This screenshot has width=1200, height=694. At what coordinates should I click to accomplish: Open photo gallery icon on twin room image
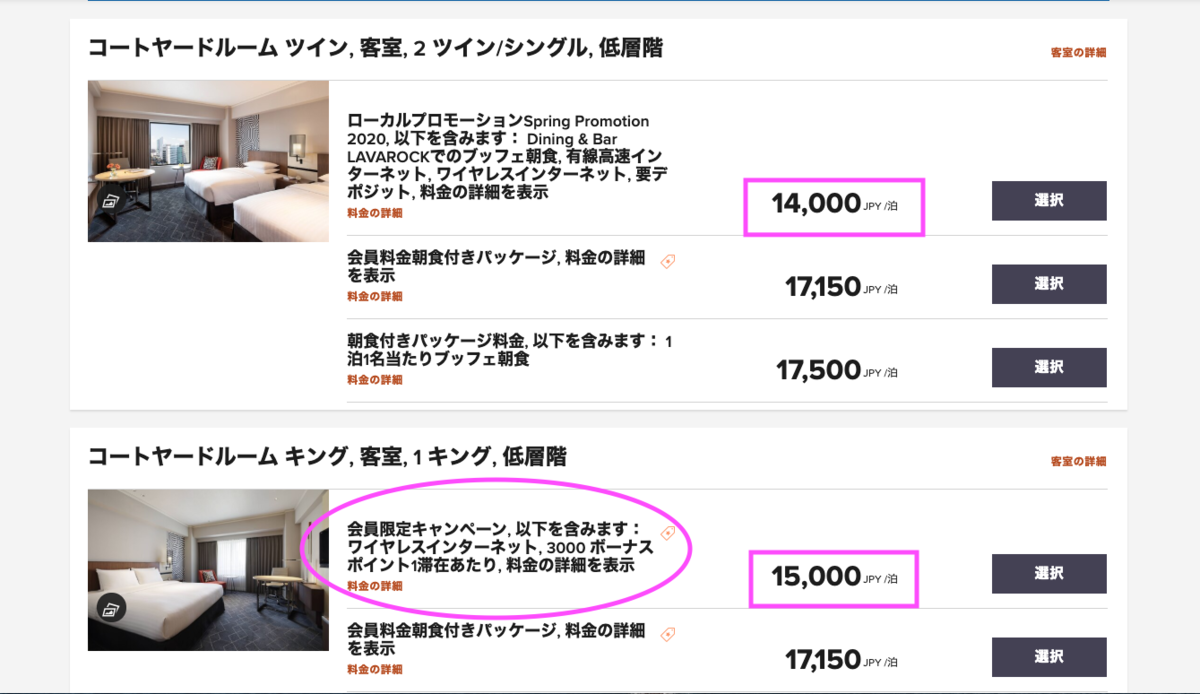tap(111, 200)
